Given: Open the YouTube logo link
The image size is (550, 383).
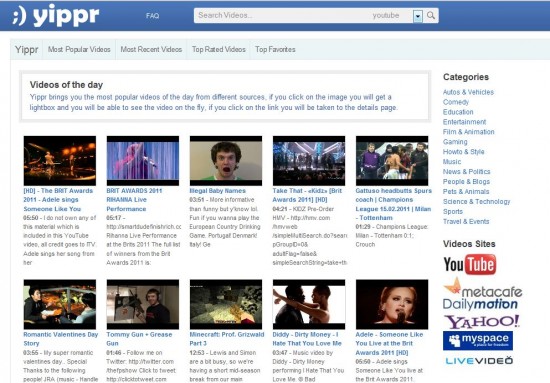Looking at the screenshot, I should 470,264.
